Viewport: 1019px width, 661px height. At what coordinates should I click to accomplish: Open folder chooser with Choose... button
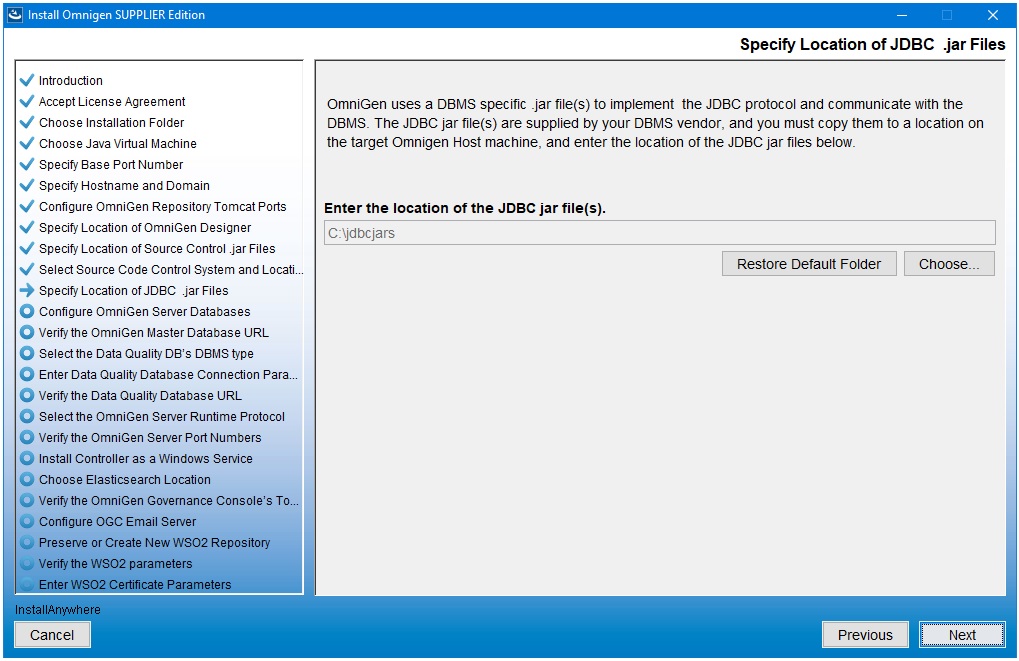pos(949,264)
